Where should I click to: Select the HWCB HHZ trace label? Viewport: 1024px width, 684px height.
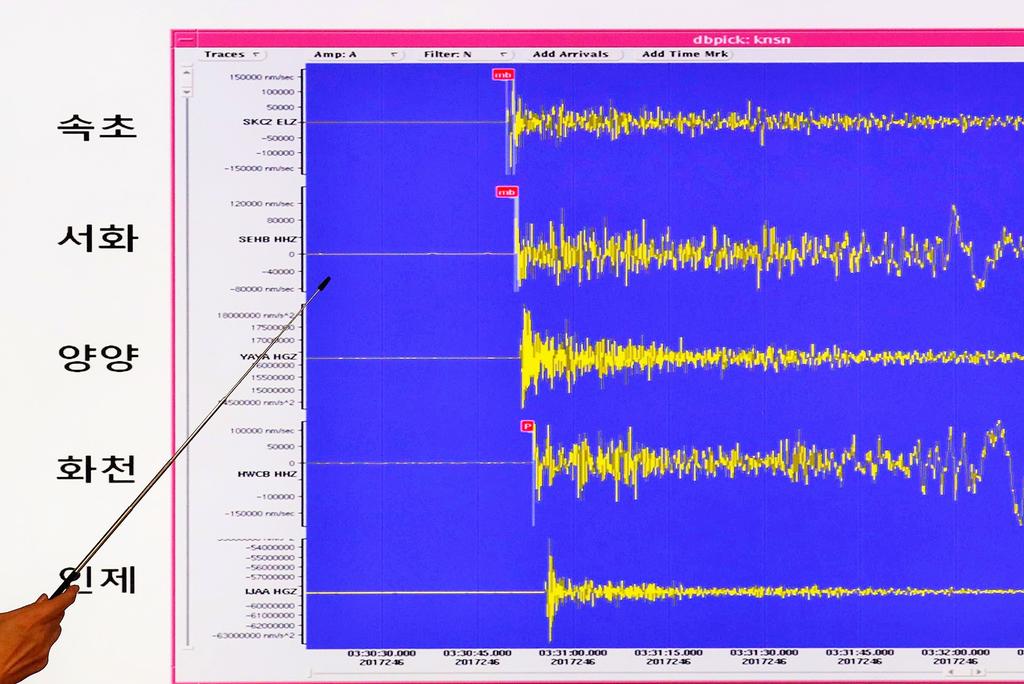267,473
